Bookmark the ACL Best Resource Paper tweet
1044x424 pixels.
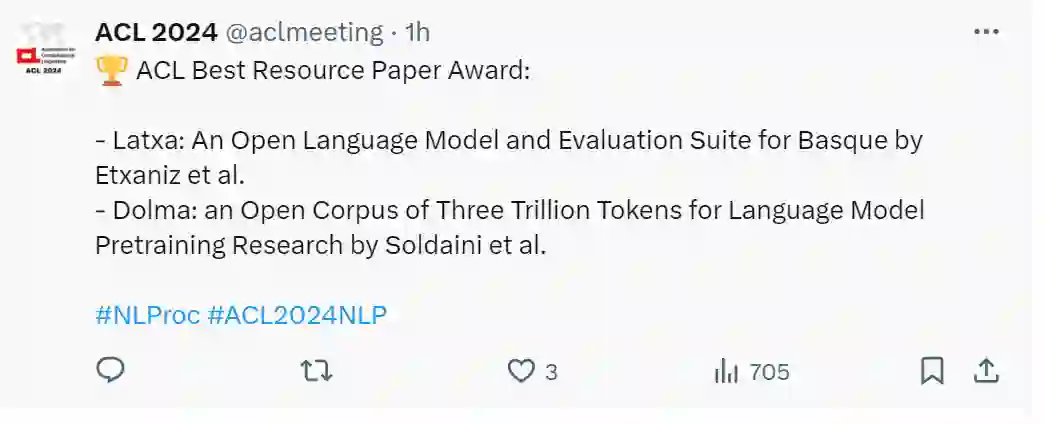(932, 371)
